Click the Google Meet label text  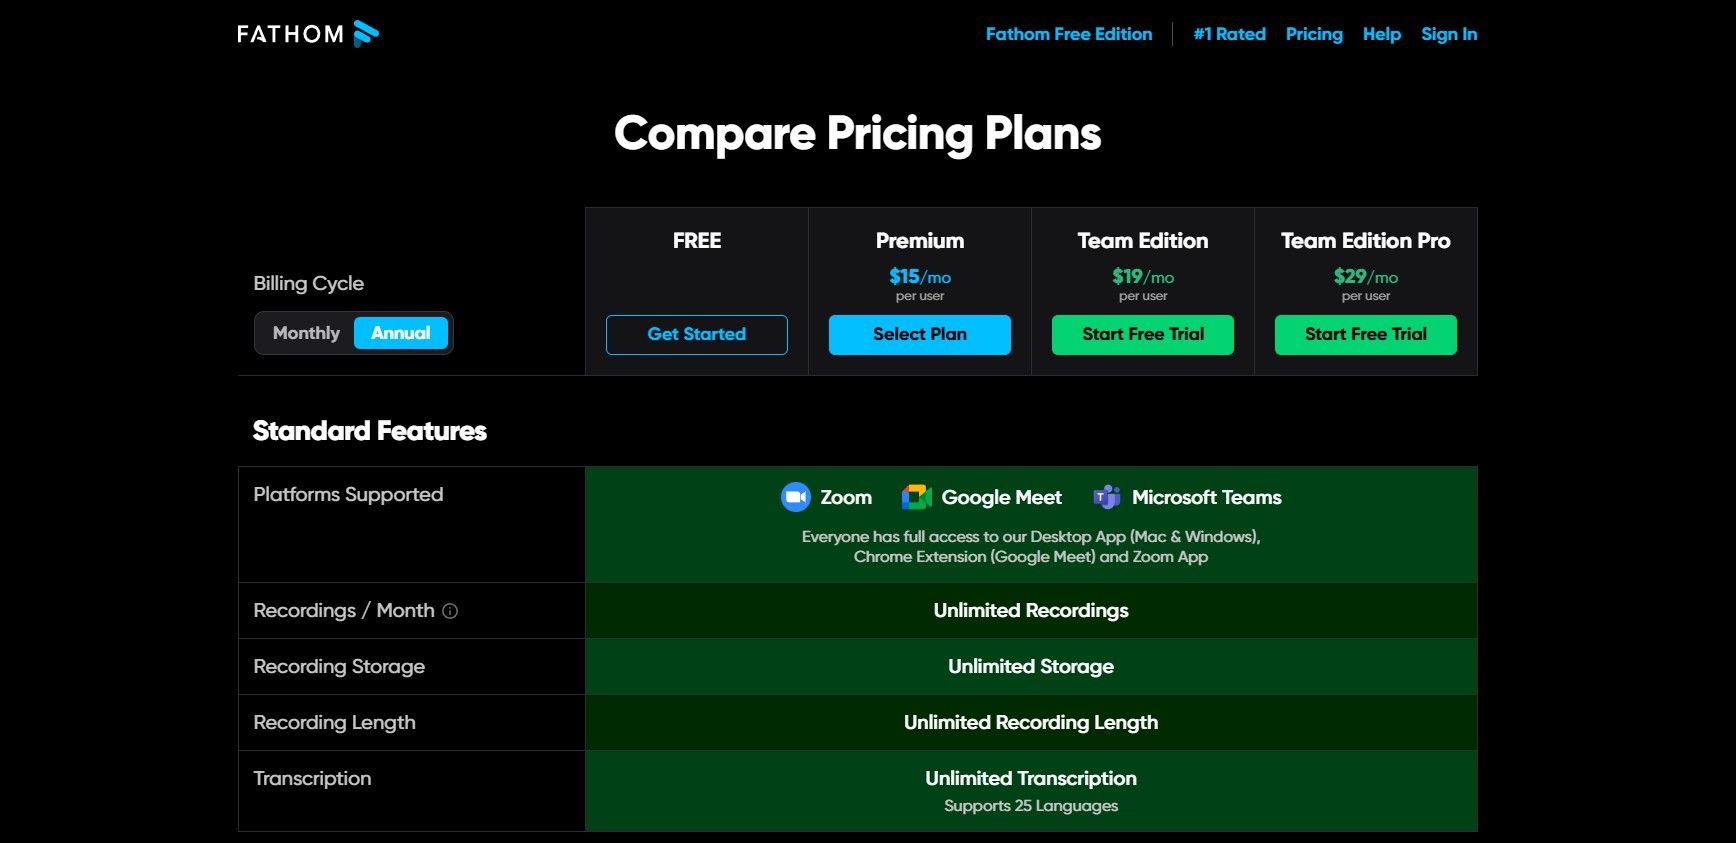tap(1002, 497)
